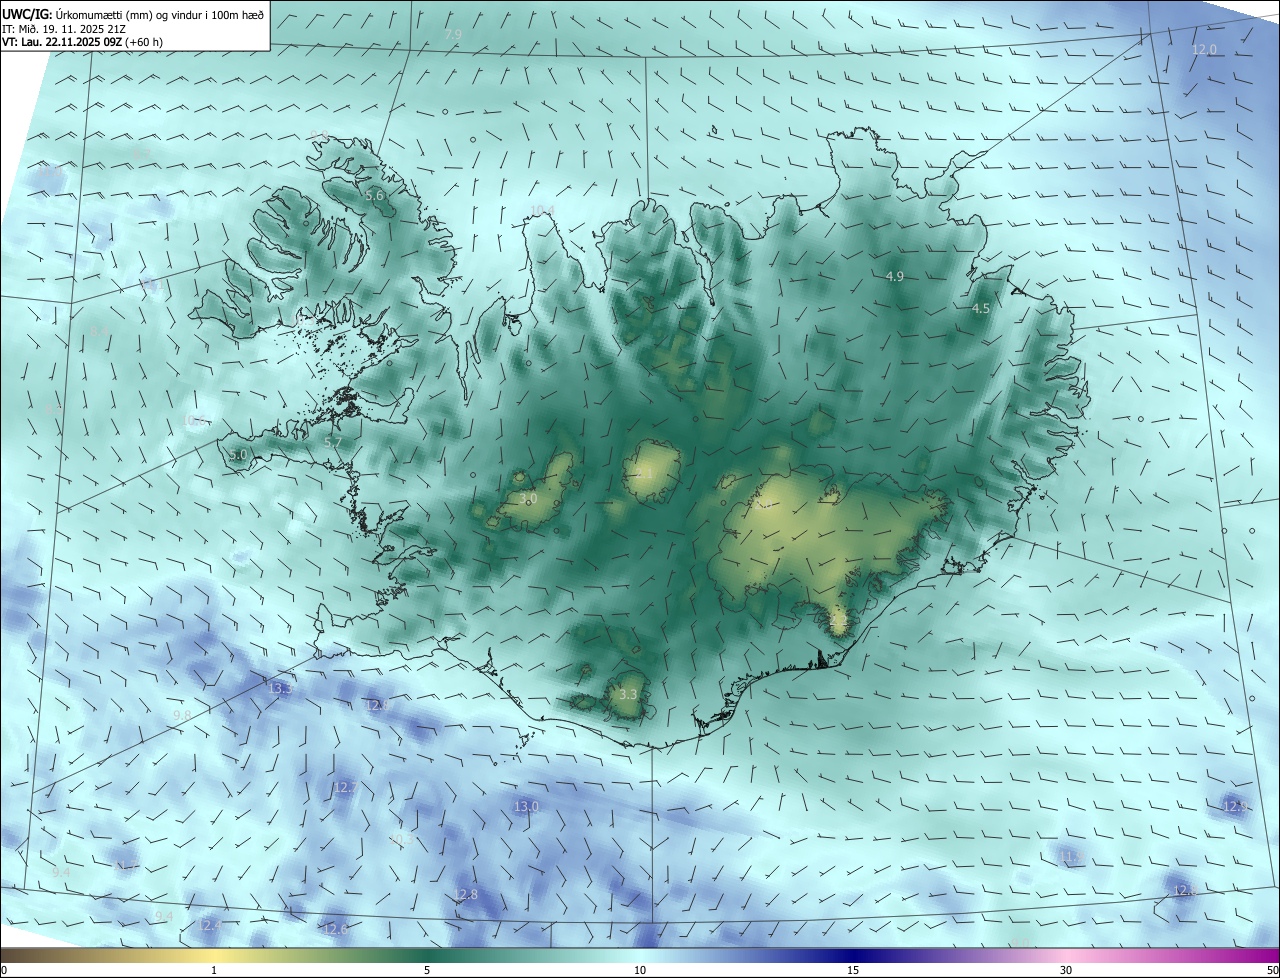The image size is (1280, 978).
Task: Click the 13.3 value offshore southwest
Action: click(280, 688)
